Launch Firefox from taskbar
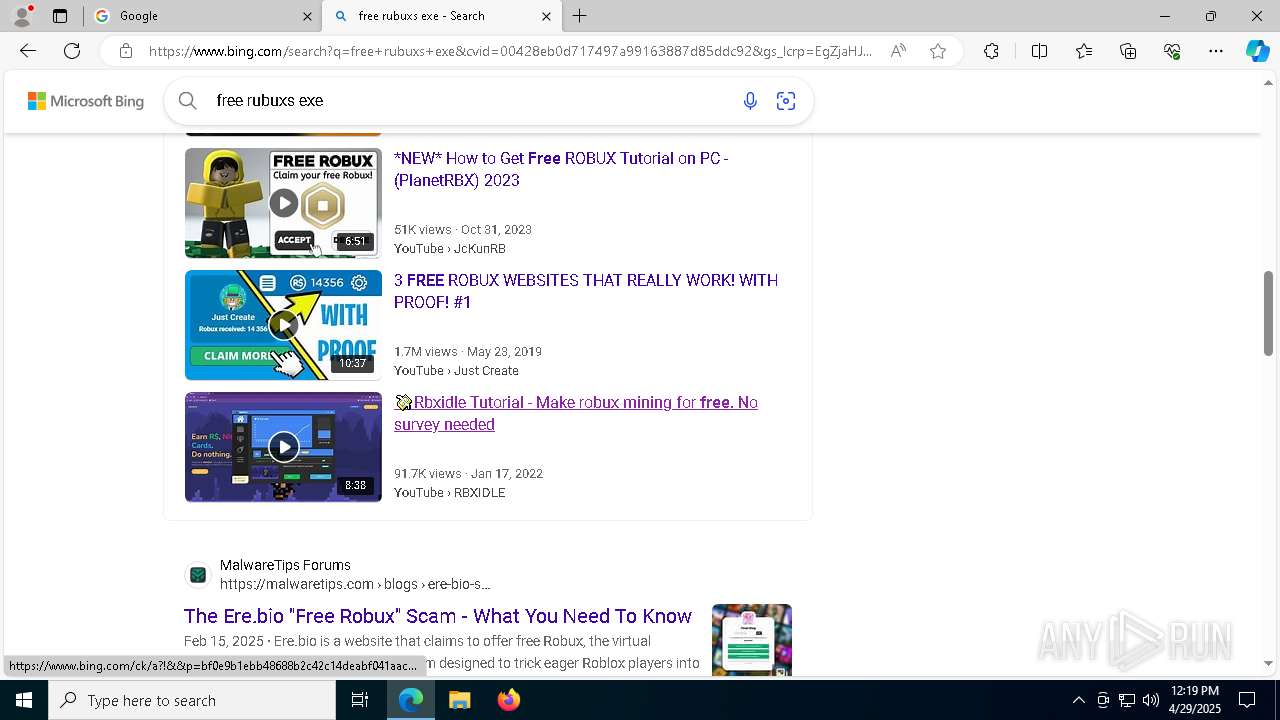 (x=508, y=700)
